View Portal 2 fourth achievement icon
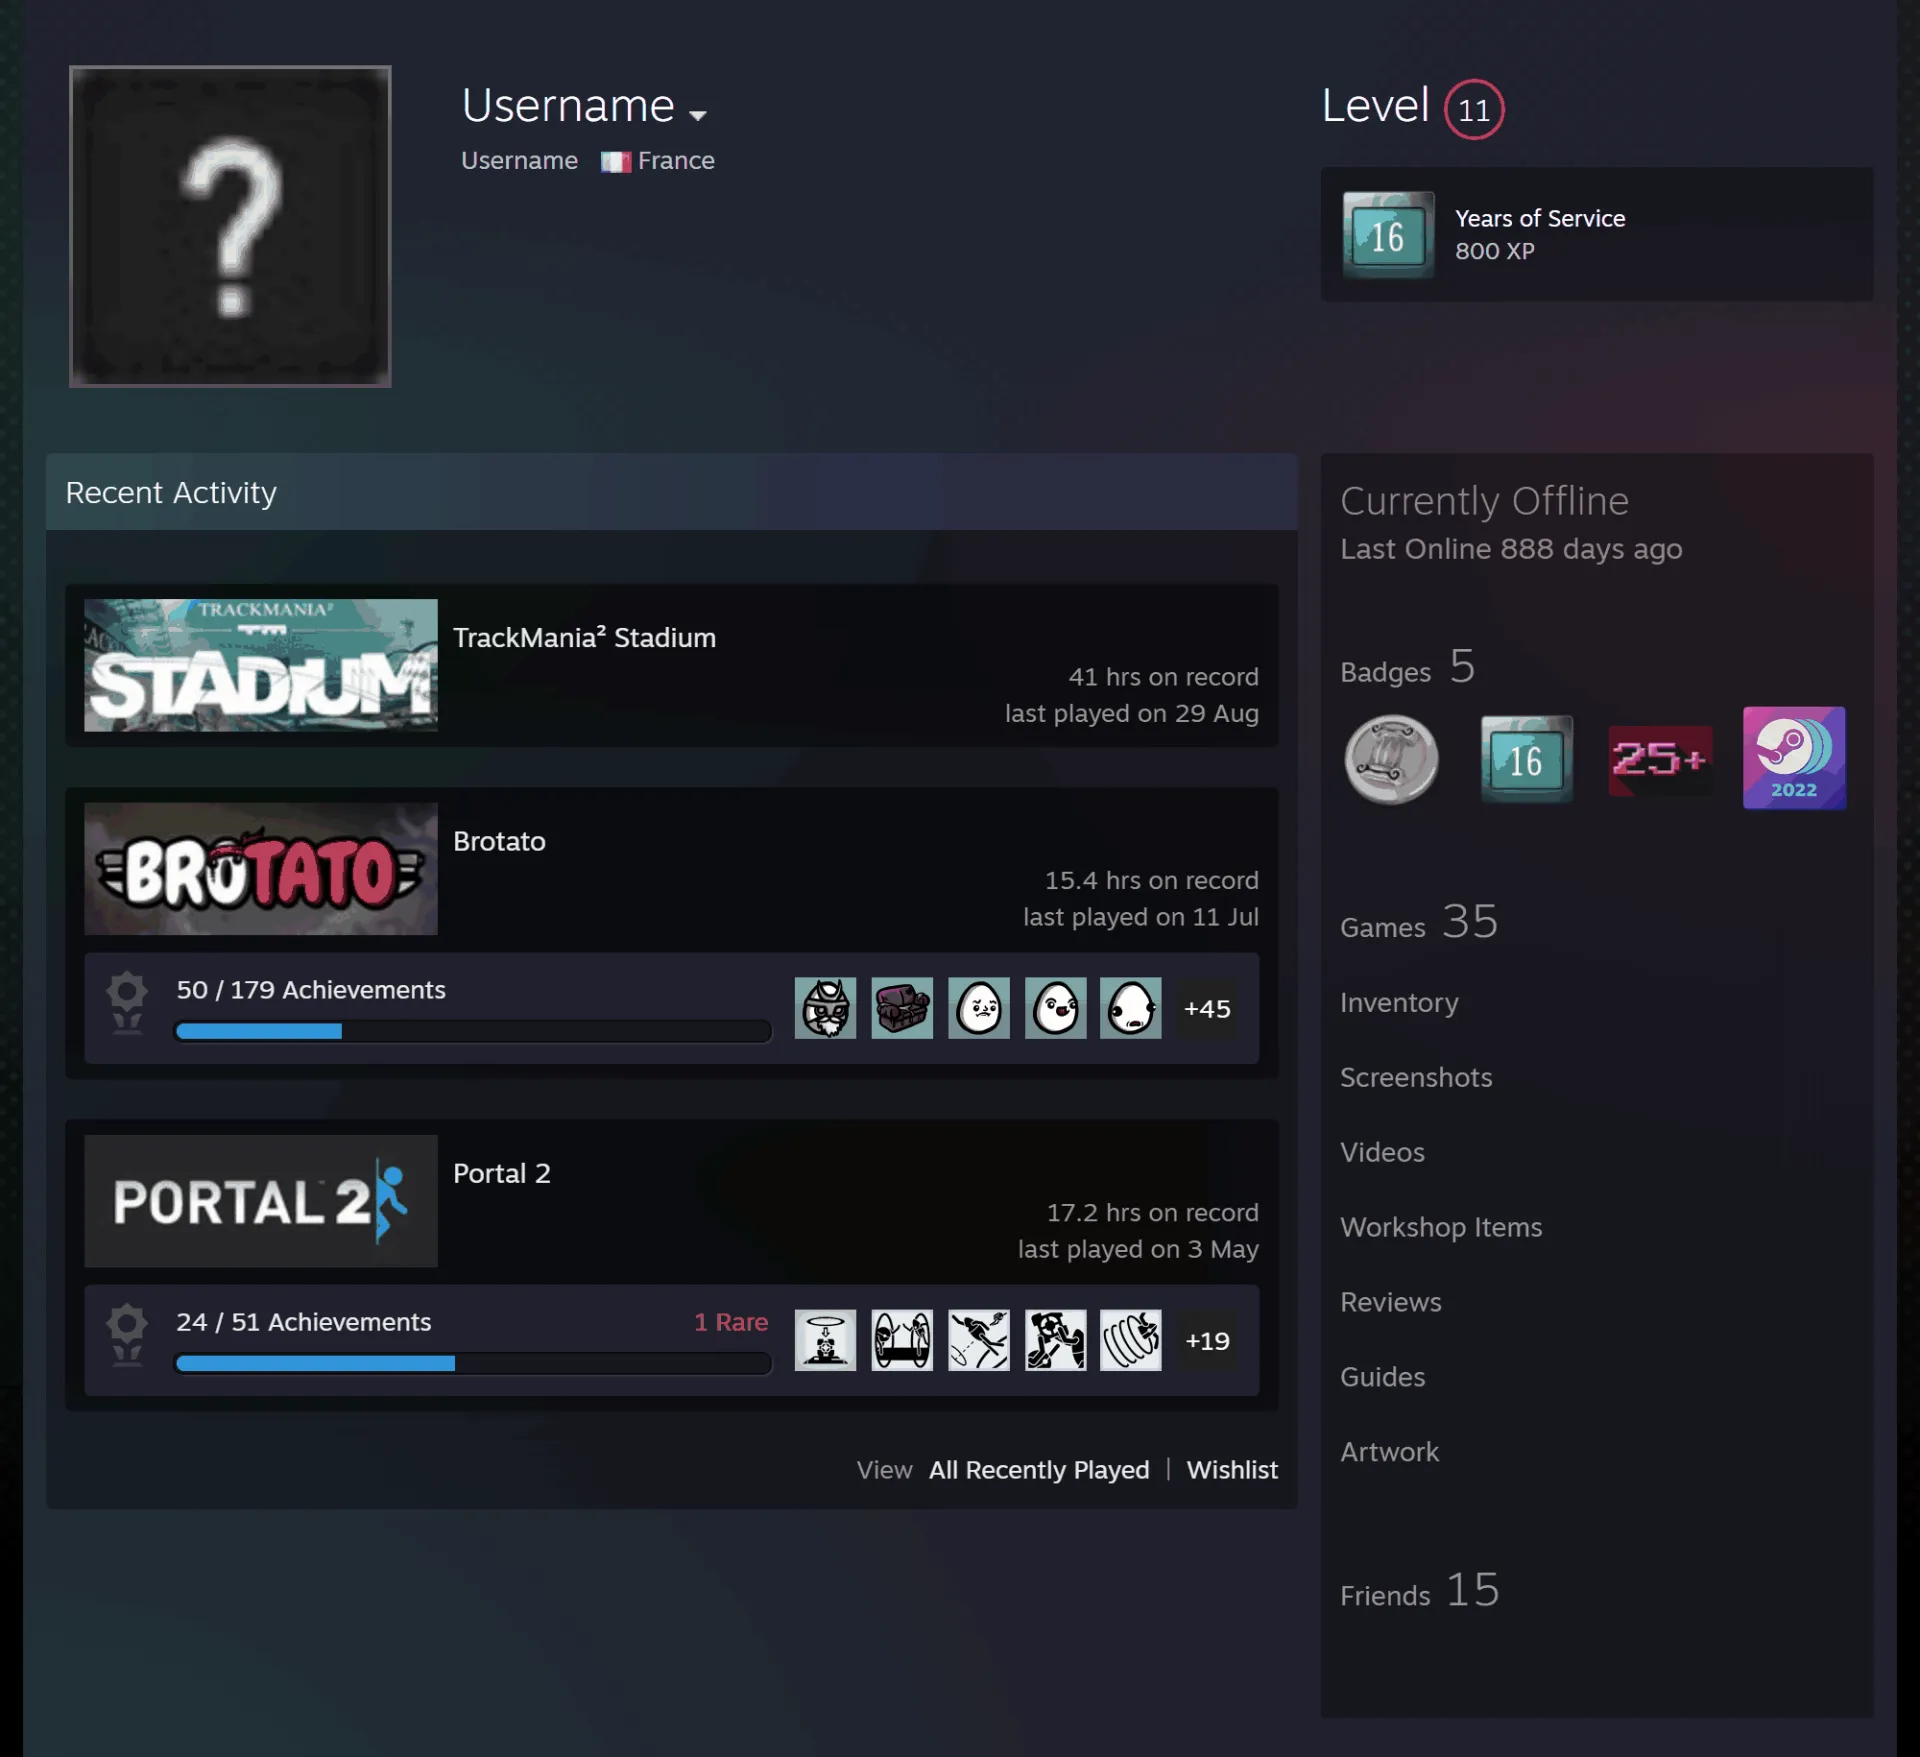The width and height of the screenshot is (1920, 1757). tap(1055, 1340)
